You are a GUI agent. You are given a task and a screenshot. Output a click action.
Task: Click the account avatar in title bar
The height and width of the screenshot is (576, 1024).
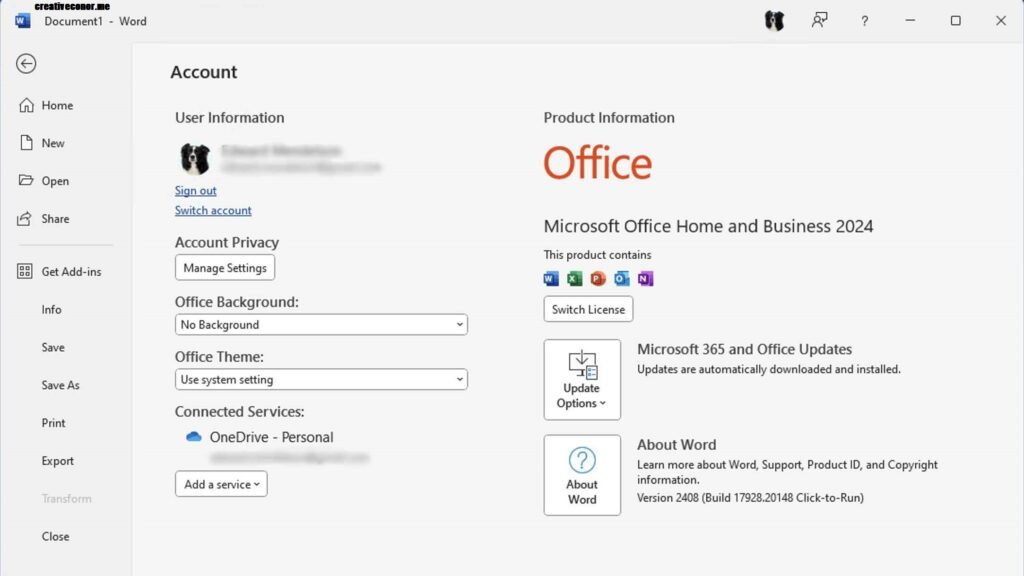(x=775, y=21)
